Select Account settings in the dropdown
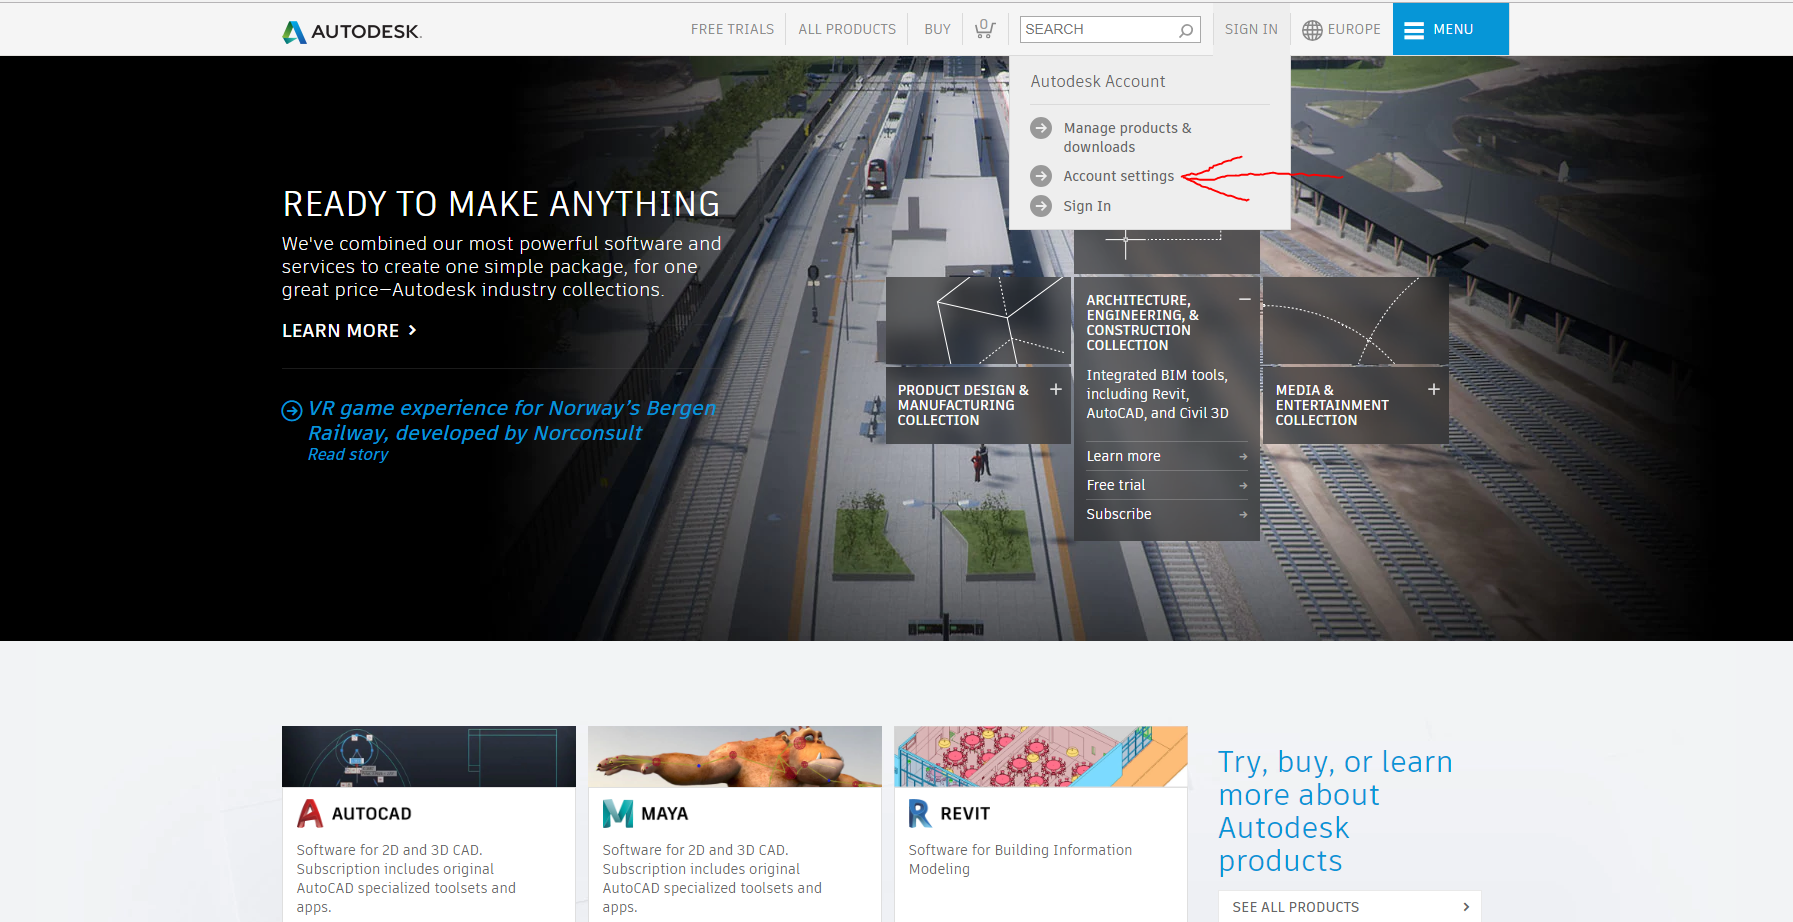This screenshot has height=922, width=1793. tap(1119, 176)
